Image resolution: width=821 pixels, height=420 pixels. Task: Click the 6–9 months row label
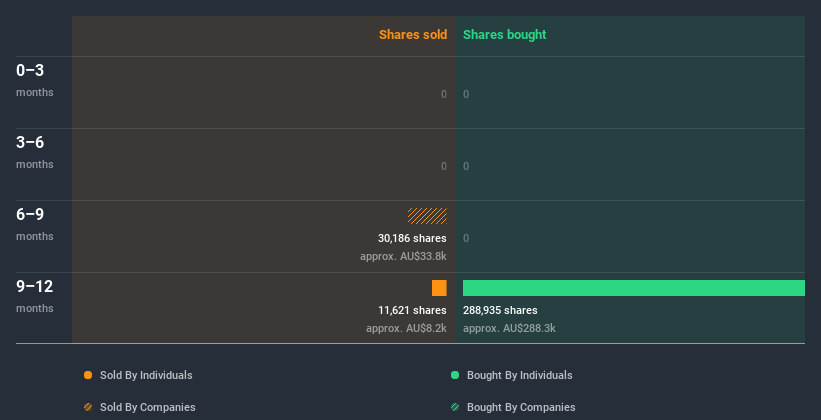click(35, 224)
